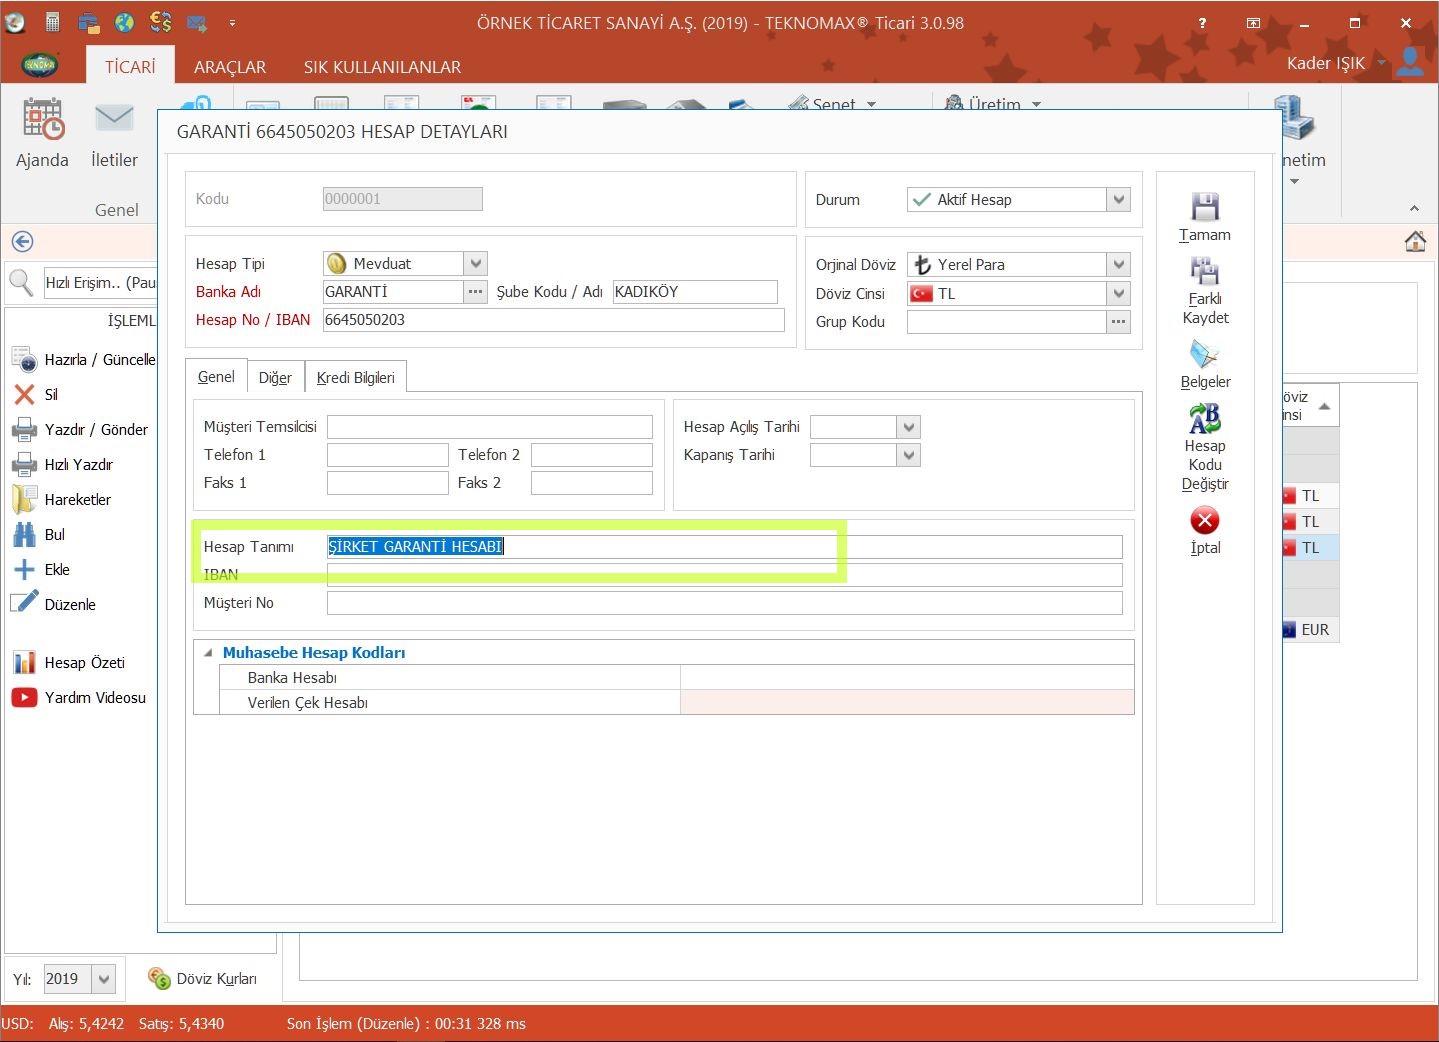
Task: Collapse the ribbon with the chevron
Action: pos(1414,208)
